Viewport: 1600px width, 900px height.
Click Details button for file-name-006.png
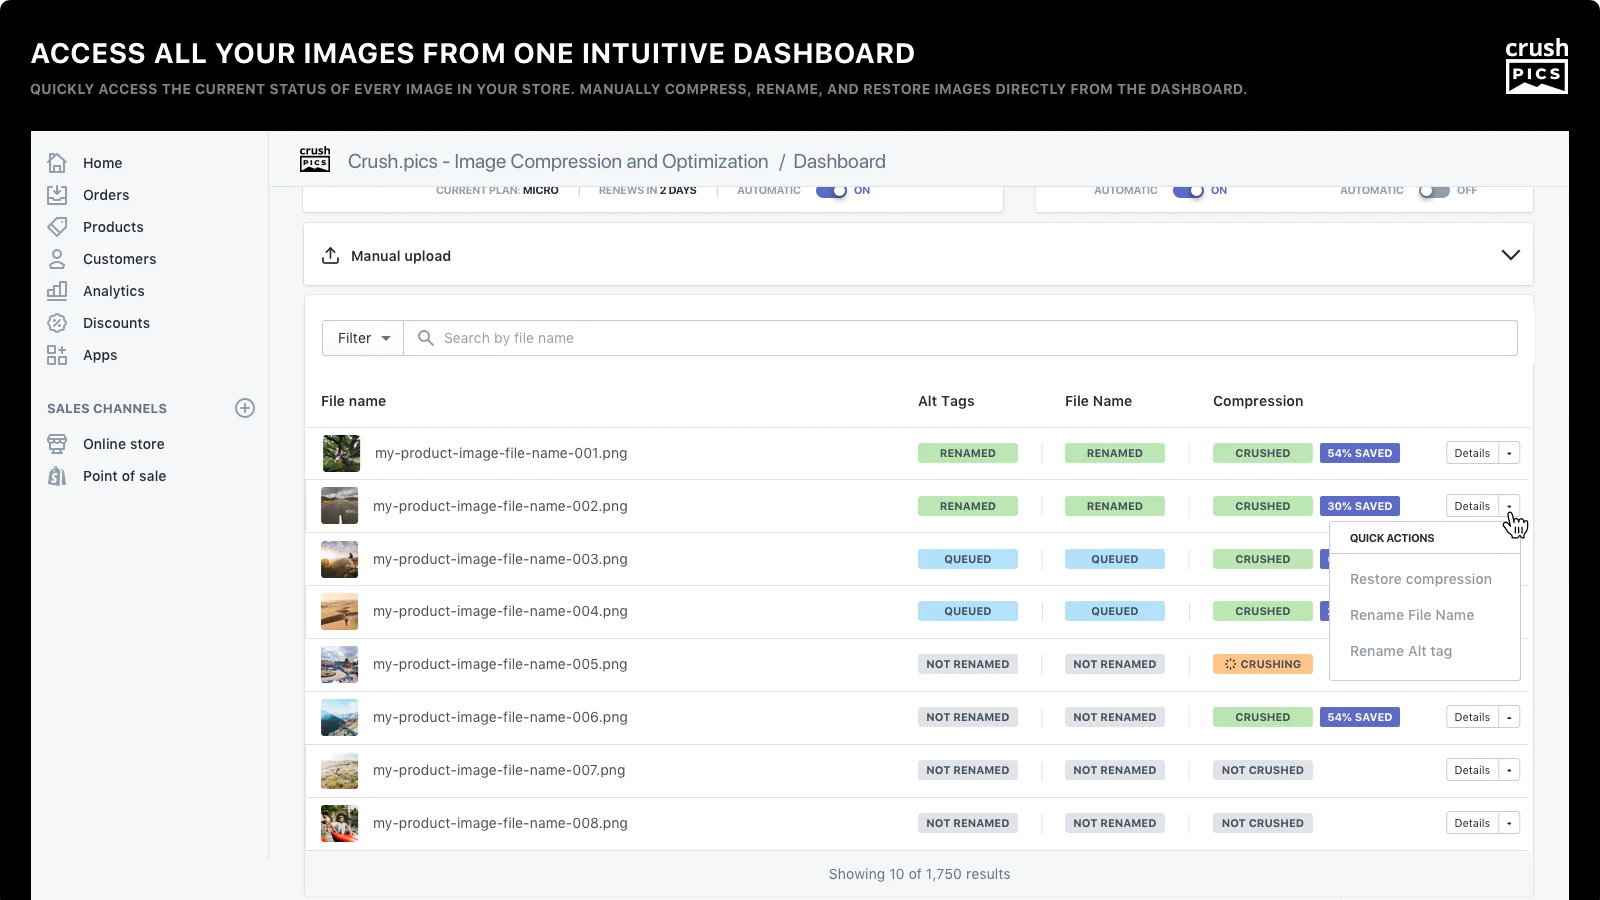point(1471,717)
